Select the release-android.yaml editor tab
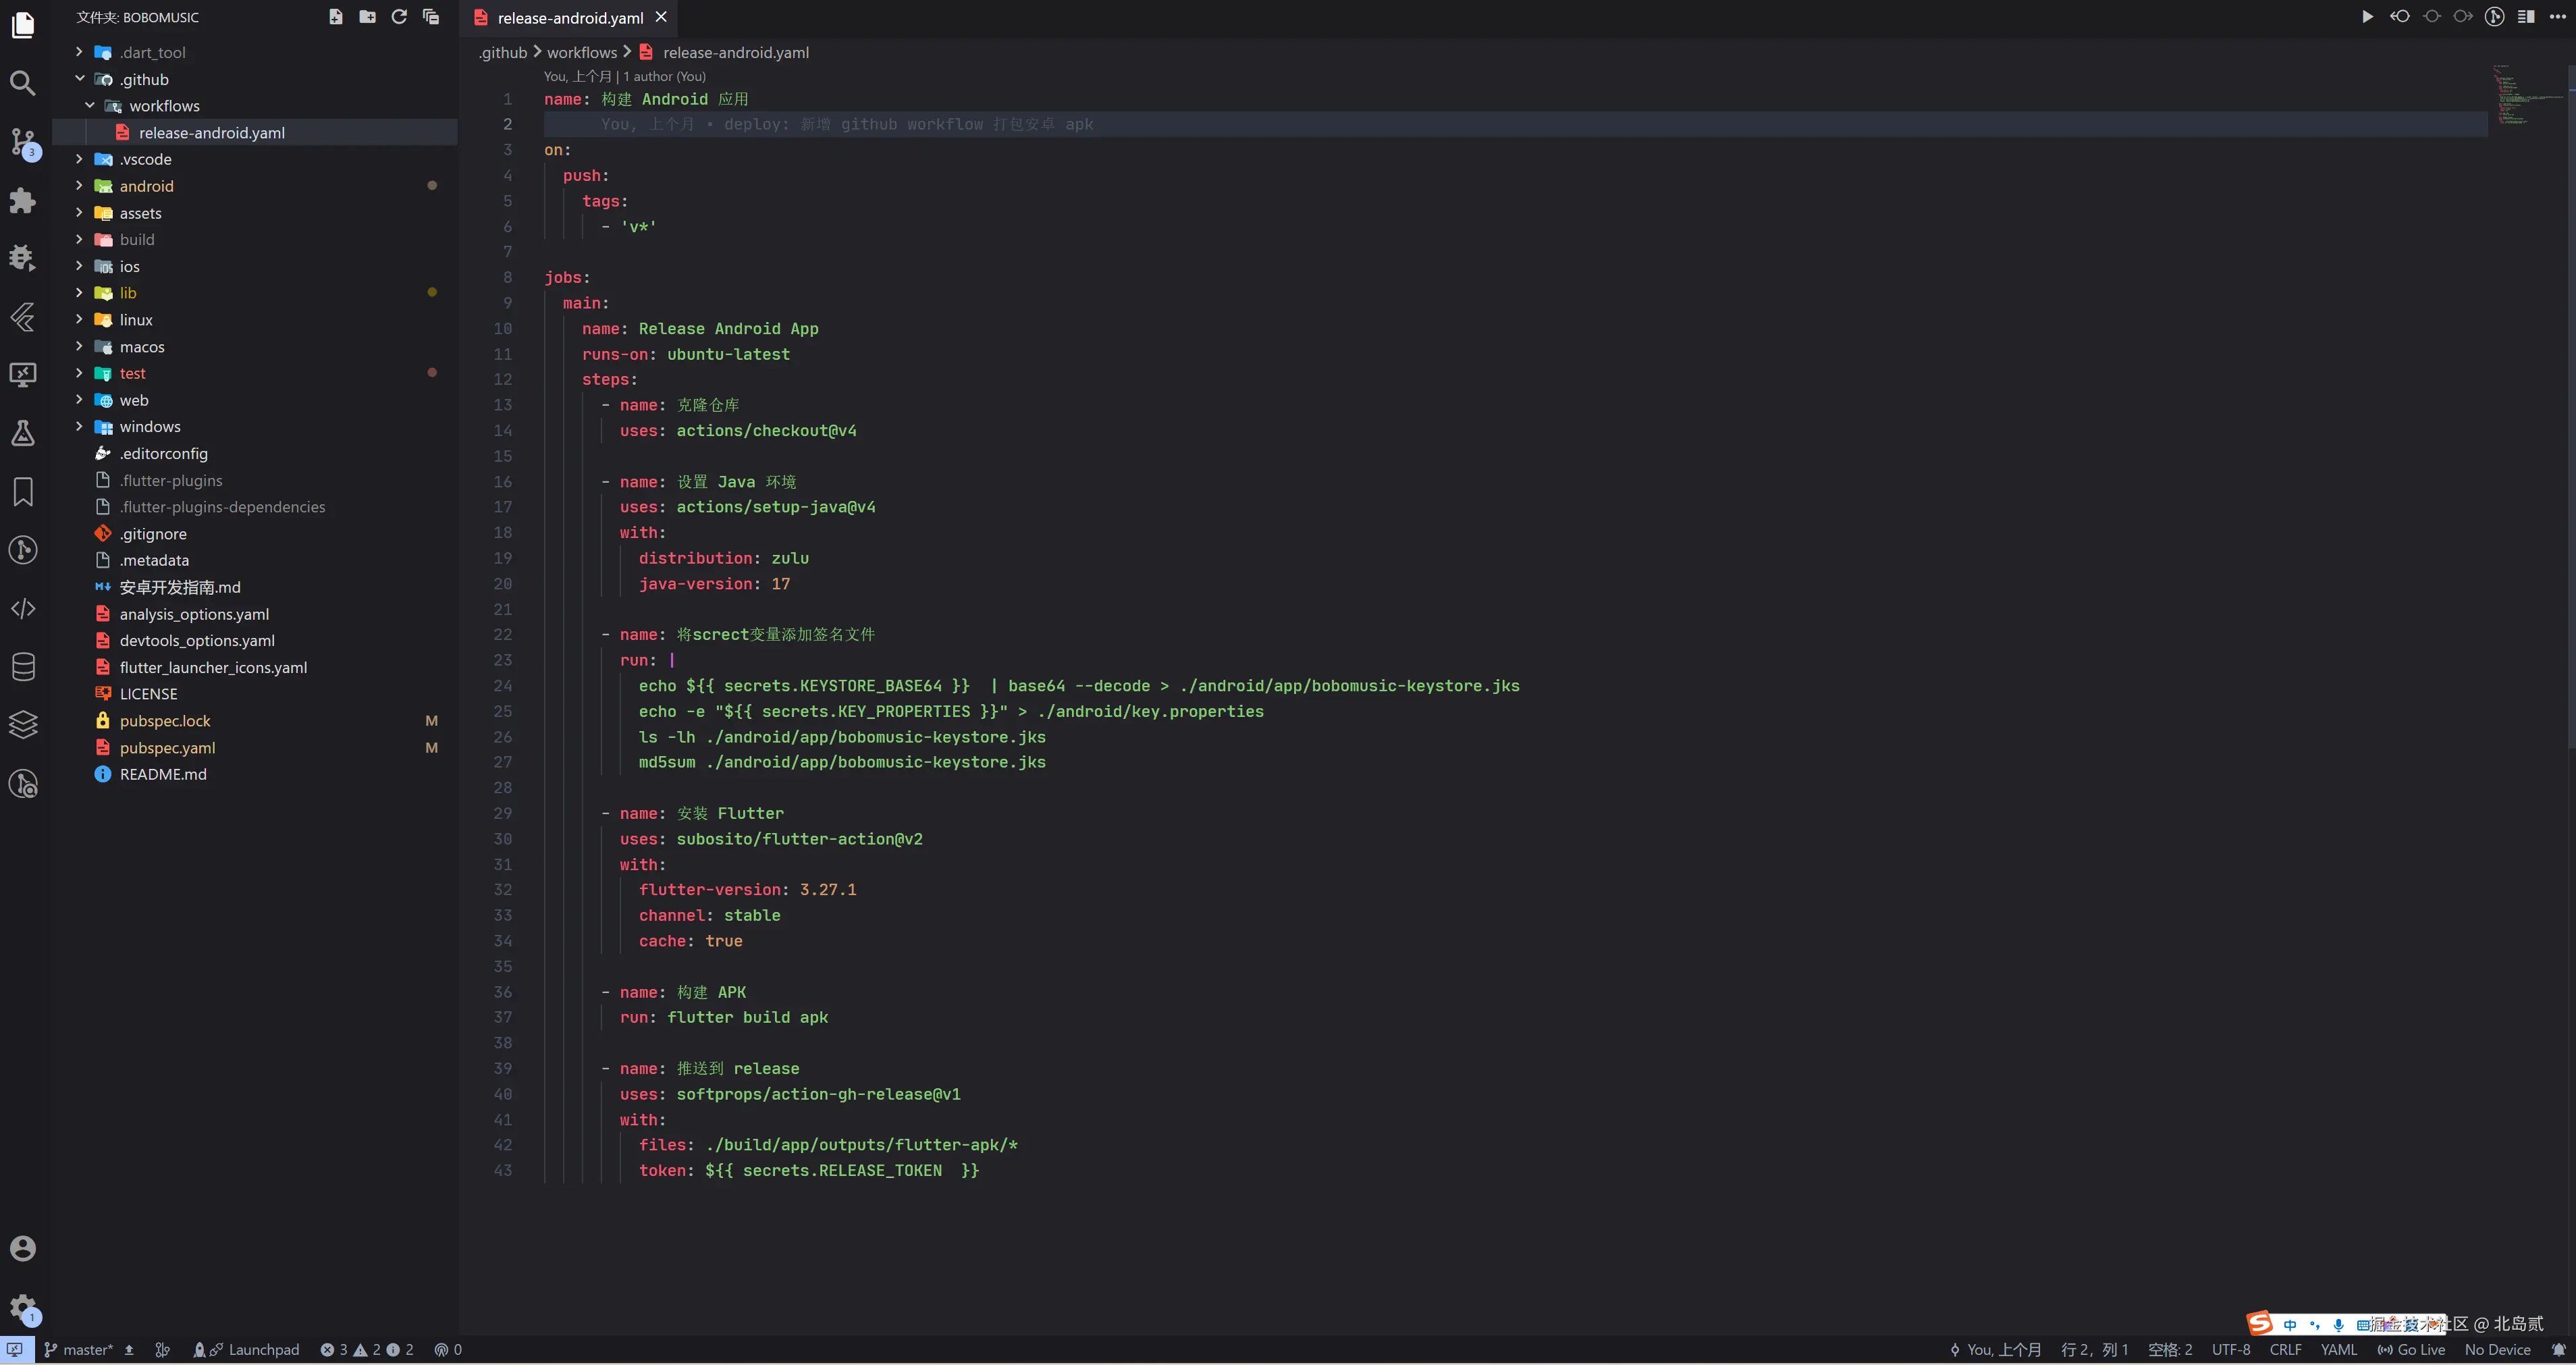This screenshot has height=1365, width=2576. [569, 18]
